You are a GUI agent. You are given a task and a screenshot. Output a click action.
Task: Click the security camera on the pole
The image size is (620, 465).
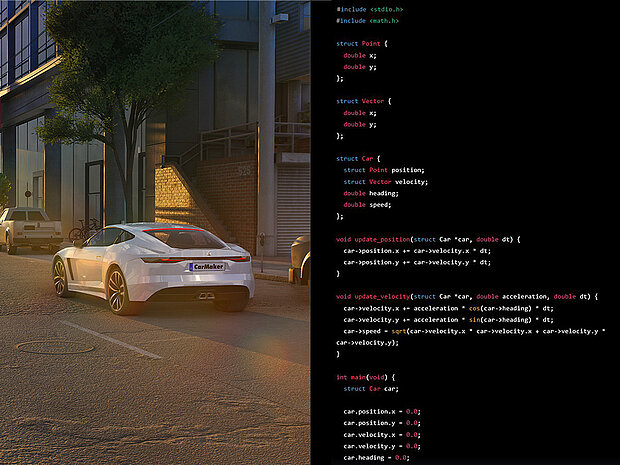click(279, 16)
